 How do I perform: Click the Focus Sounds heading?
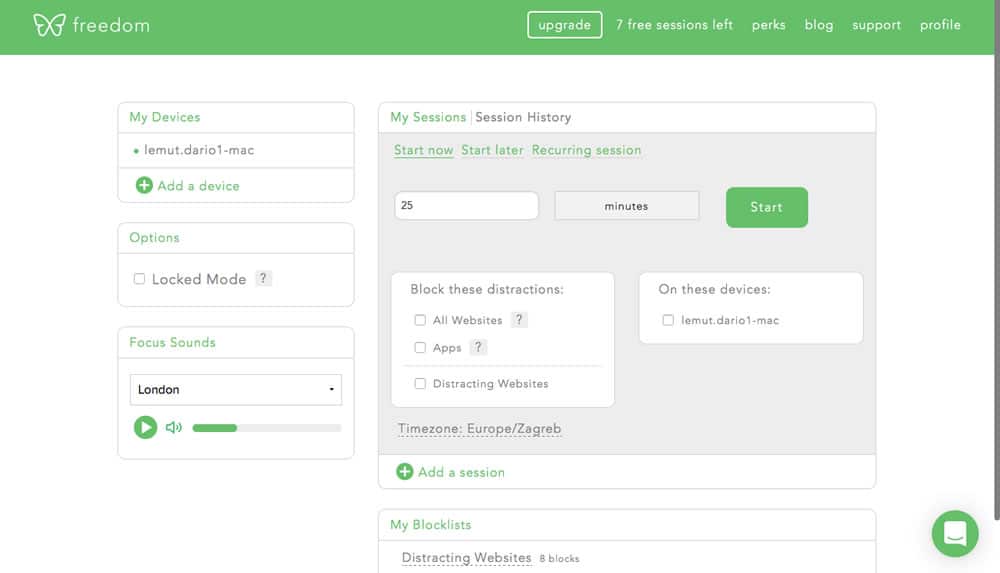pyautogui.click(x=172, y=343)
